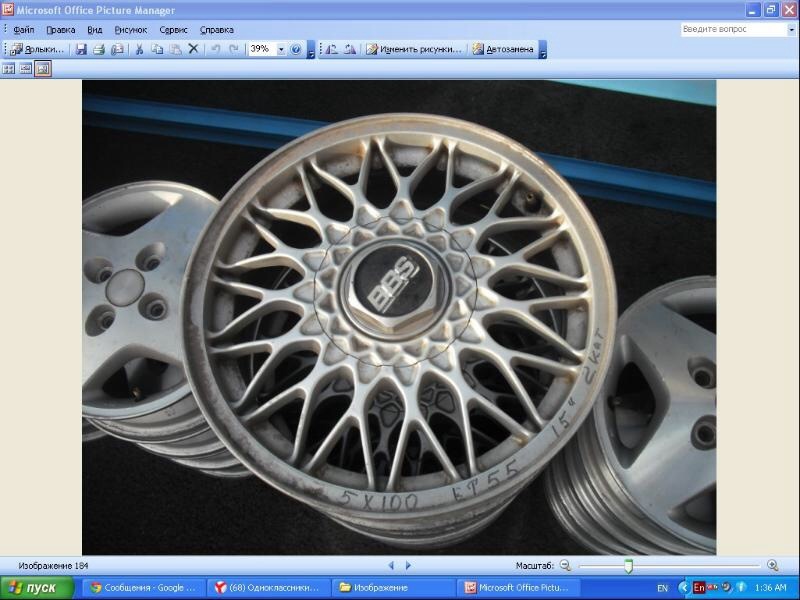Image resolution: width=800 pixels, height=600 pixels.
Task: Open the Рисунок menu
Action: coord(131,30)
